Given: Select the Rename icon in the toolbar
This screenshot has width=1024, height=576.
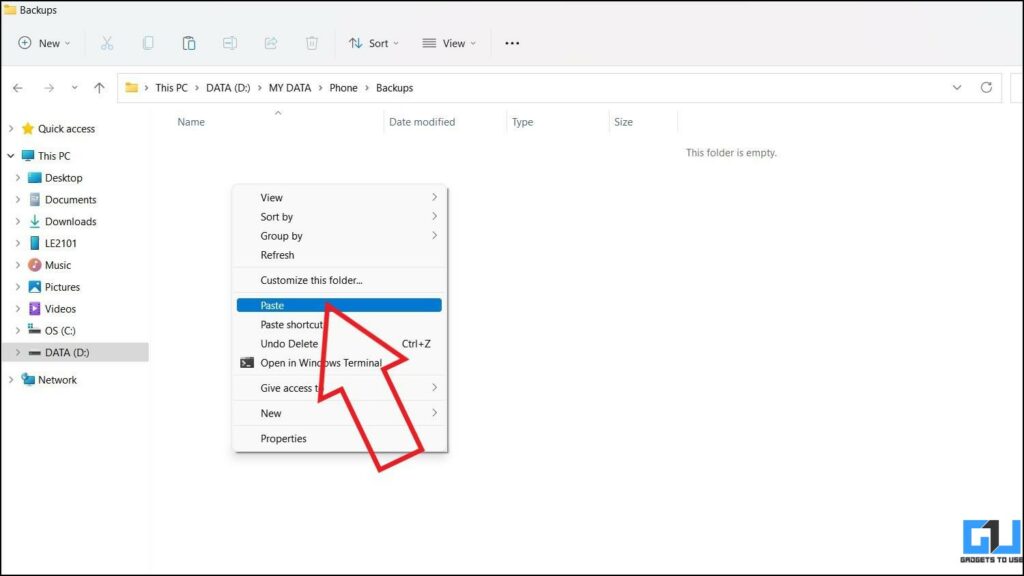Looking at the screenshot, I should point(230,43).
